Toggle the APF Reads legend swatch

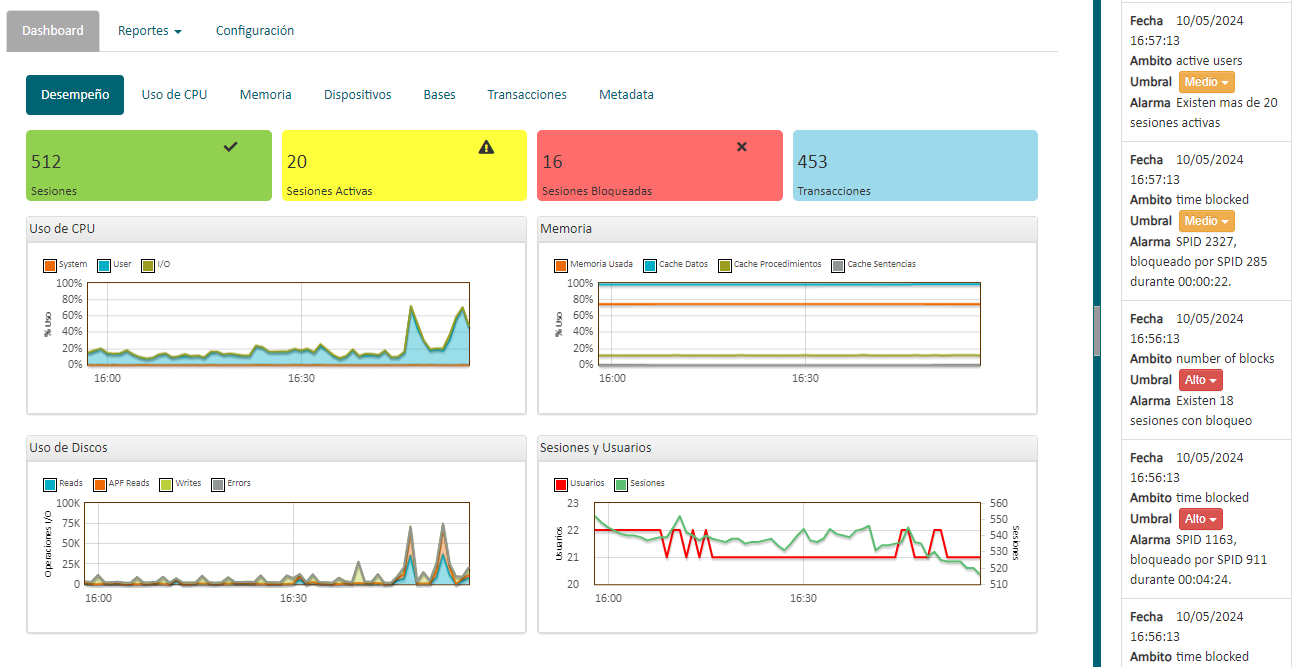100,484
